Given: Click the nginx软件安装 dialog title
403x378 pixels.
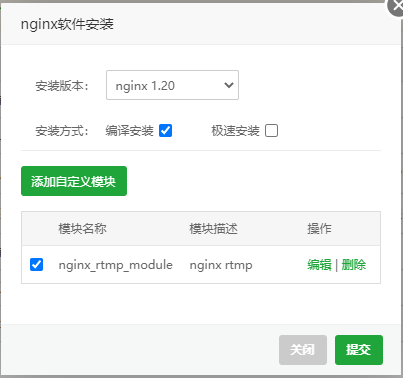Looking at the screenshot, I should pos(67,24).
